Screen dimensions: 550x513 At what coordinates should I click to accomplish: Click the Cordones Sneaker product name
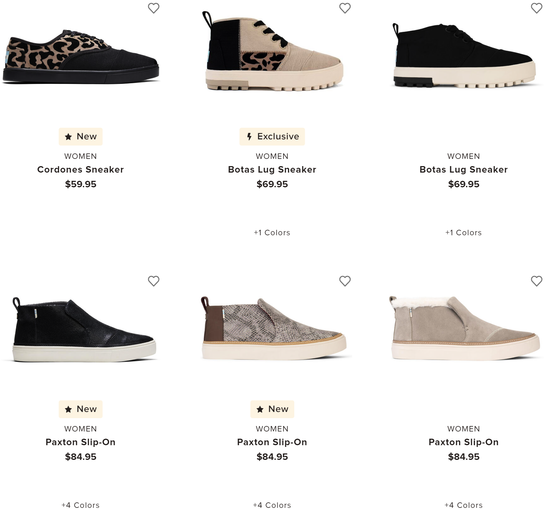tap(80, 170)
